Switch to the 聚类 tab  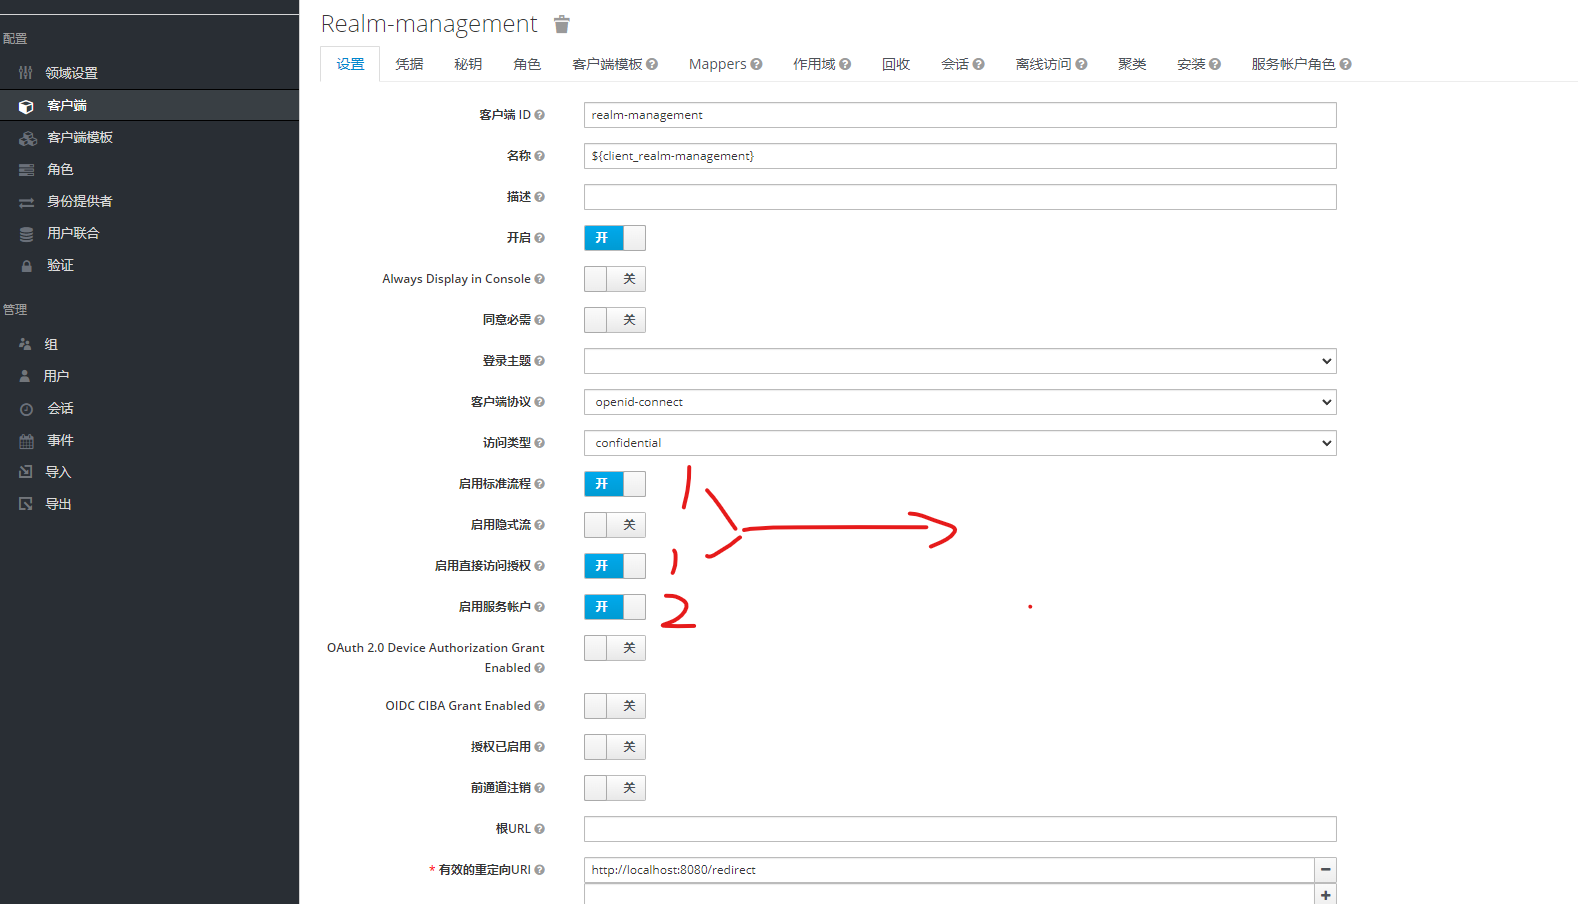tap(1132, 64)
